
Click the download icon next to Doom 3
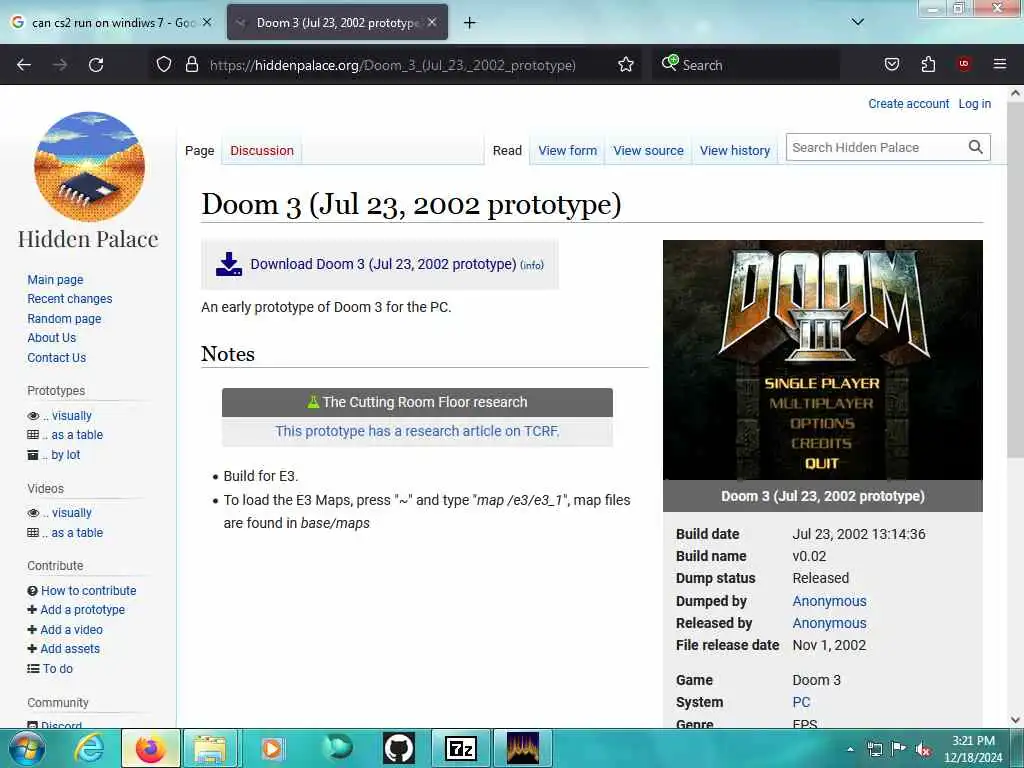(x=229, y=264)
